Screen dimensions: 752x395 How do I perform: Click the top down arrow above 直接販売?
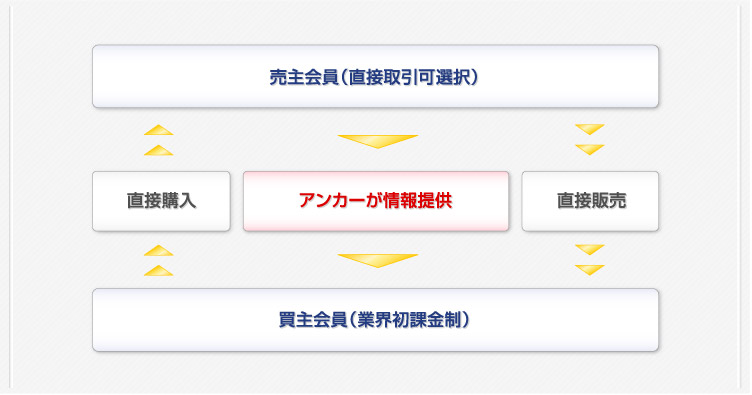point(589,129)
